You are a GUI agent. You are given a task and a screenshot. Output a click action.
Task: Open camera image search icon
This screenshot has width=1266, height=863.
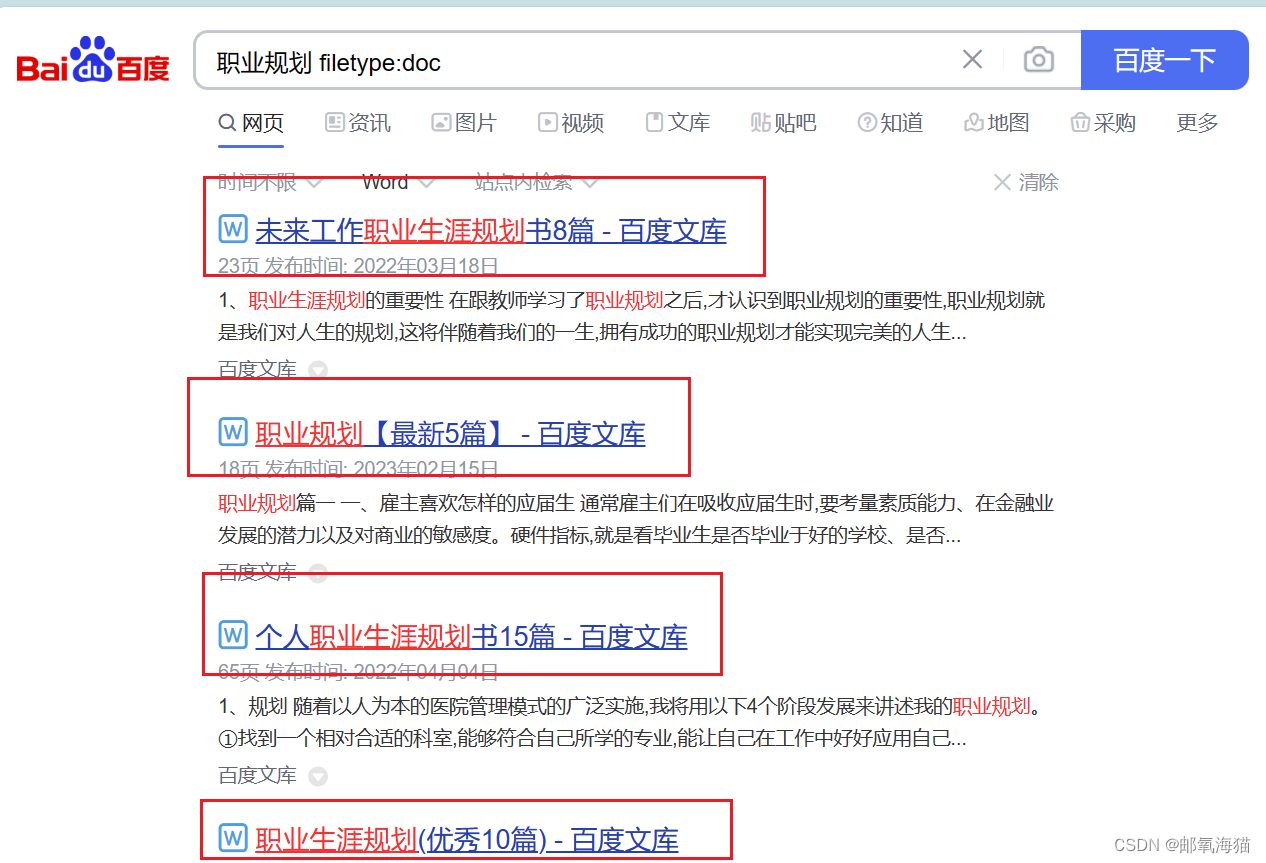1039,60
